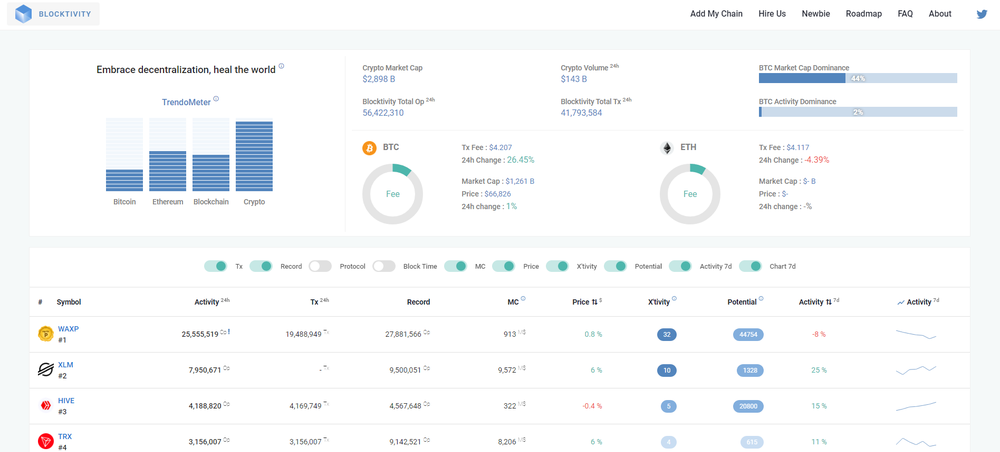
Task: Click the red TRX Tron icon
Action: [45, 441]
